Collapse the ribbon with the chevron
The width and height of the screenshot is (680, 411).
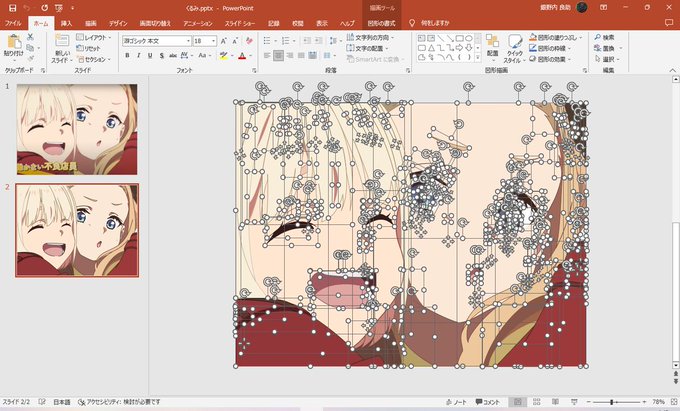672,70
